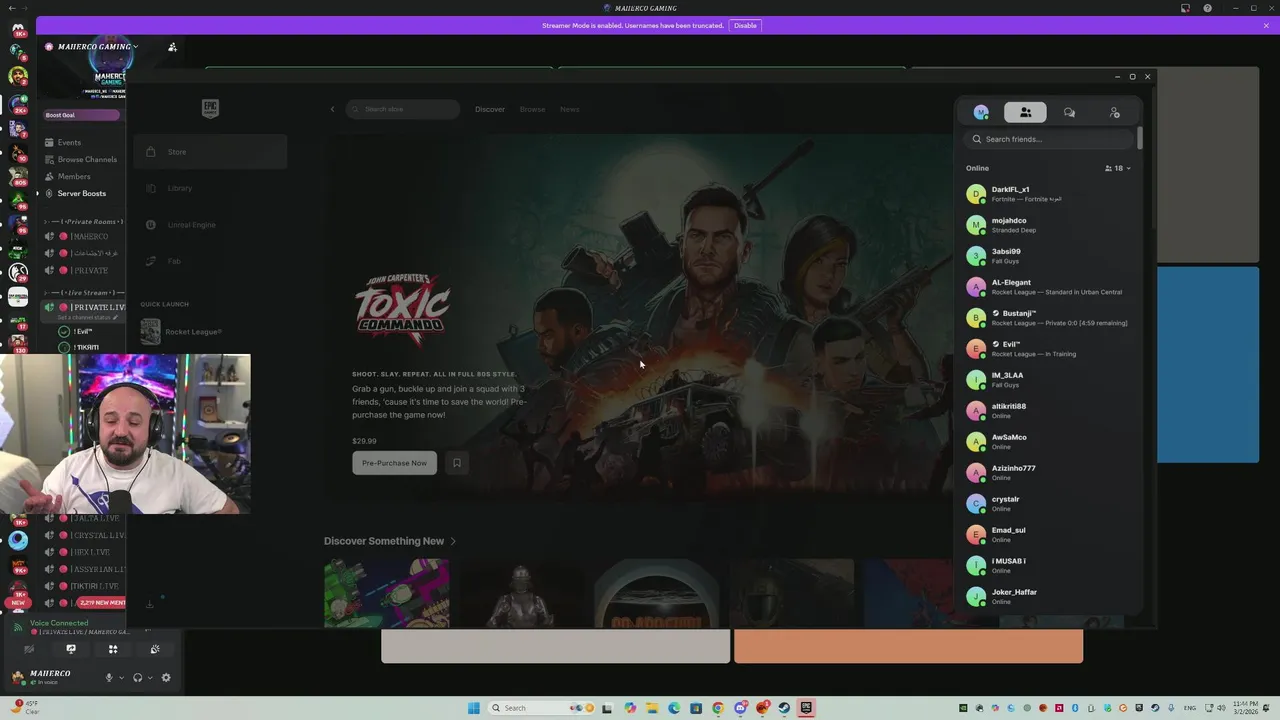1280x720 pixels.
Task: Disable Streamer Mode in Discord banner
Action: pos(745,25)
